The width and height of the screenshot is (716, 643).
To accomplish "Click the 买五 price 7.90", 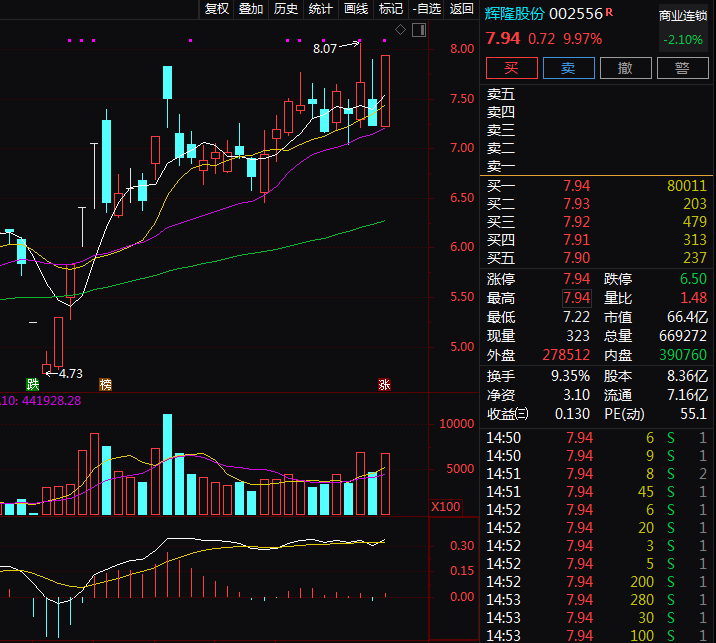I will tap(576, 258).
